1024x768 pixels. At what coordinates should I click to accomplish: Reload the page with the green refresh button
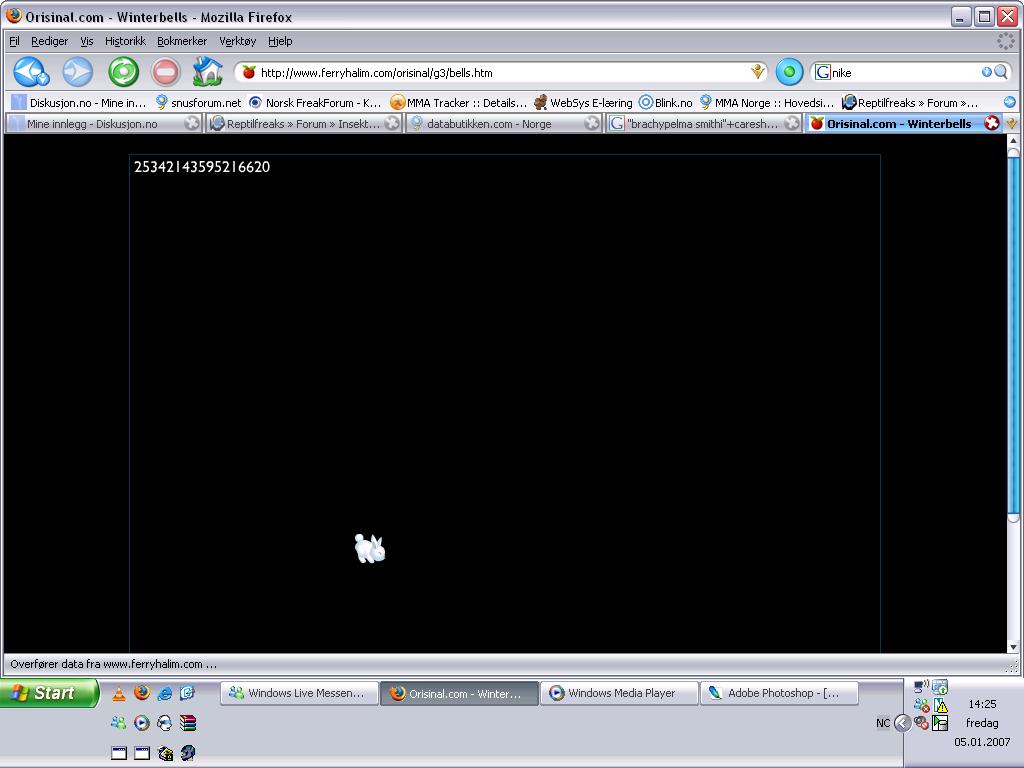pyautogui.click(x=123, y=72)
